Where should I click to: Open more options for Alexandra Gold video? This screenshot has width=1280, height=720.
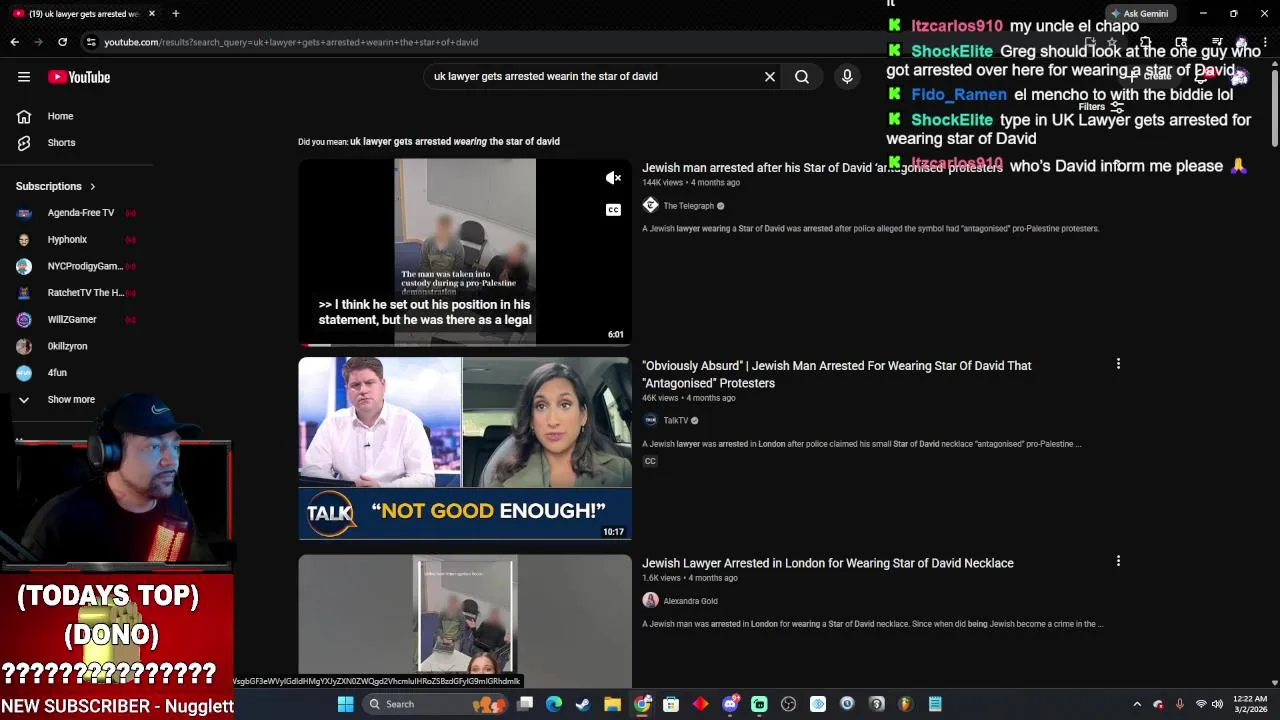1118,562
